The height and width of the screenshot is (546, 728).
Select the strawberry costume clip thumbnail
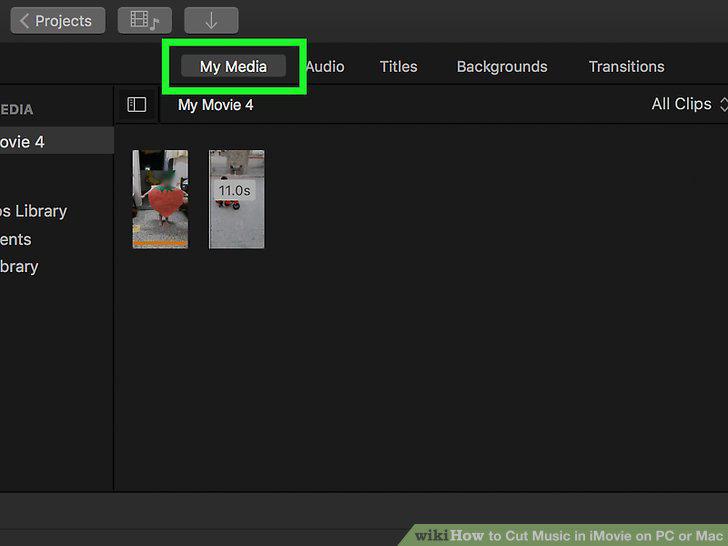pyautogui.click(x=160, y=199)
